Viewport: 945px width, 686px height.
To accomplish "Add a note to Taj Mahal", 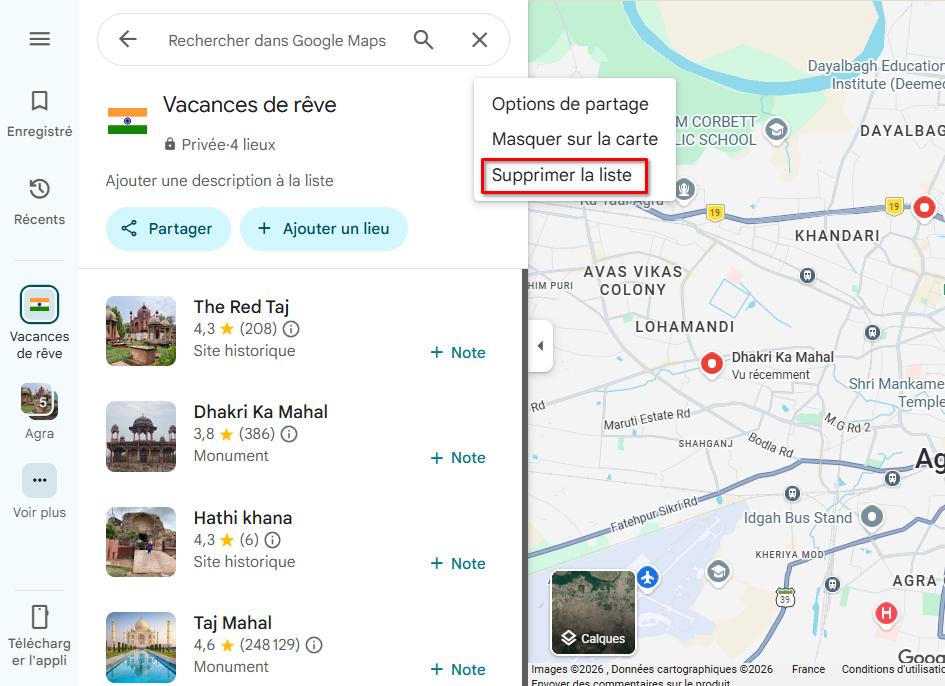I will (458, 668).
